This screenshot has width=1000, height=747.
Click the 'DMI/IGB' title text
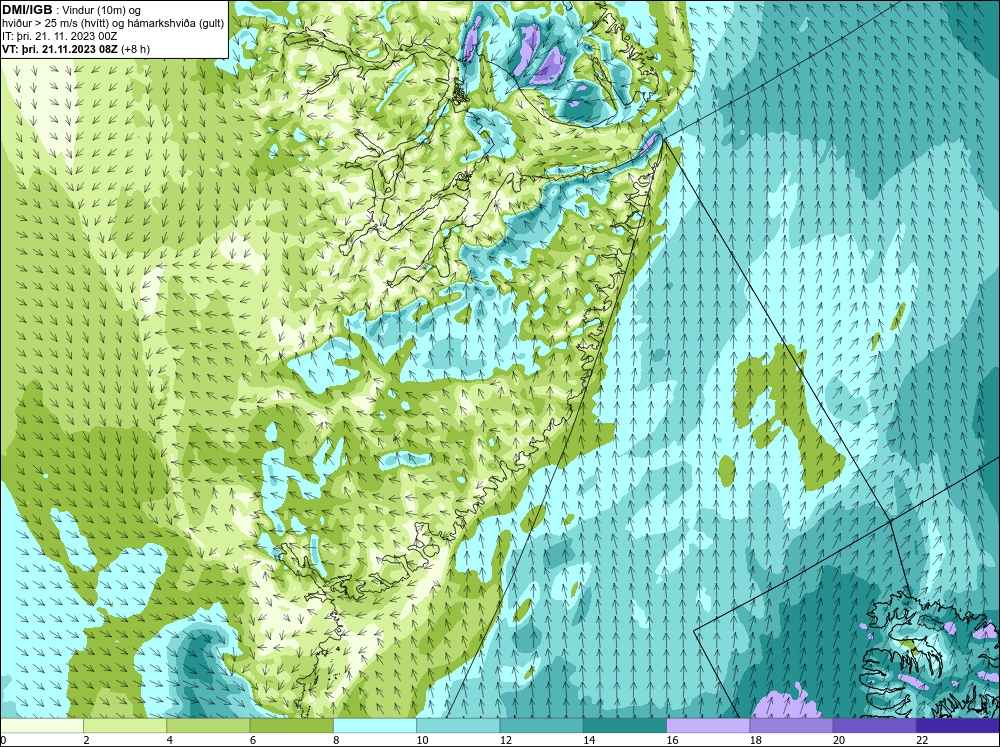pos(27,10)
